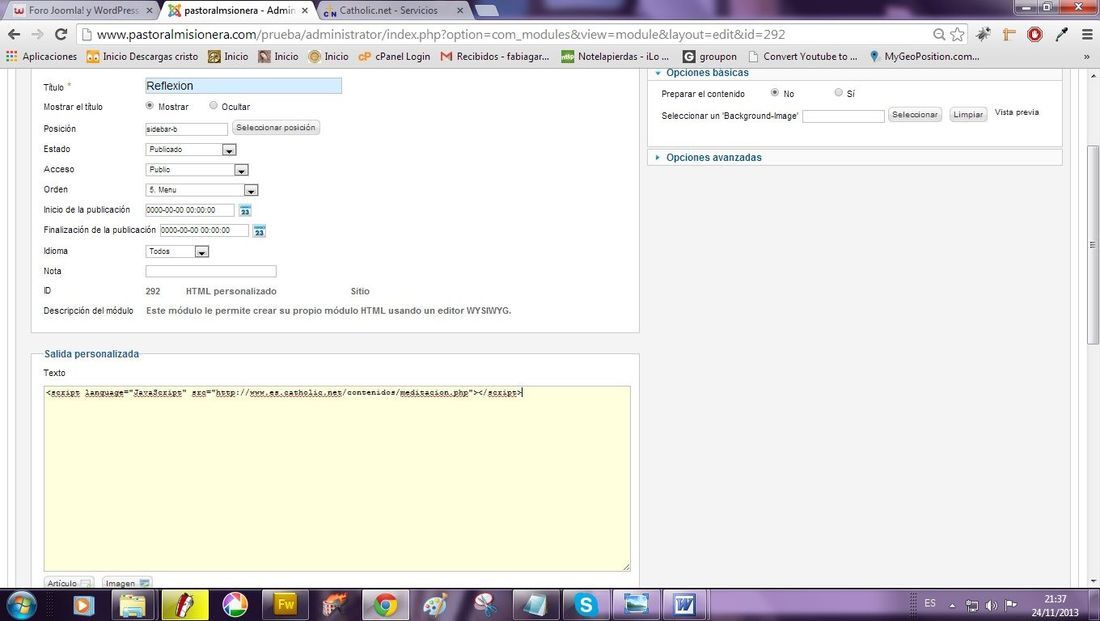This screenshot has width=1100, height=621.
Task: Open the Recibidos - fabiagar Gmail bookmark
Action: pos(495,57)
